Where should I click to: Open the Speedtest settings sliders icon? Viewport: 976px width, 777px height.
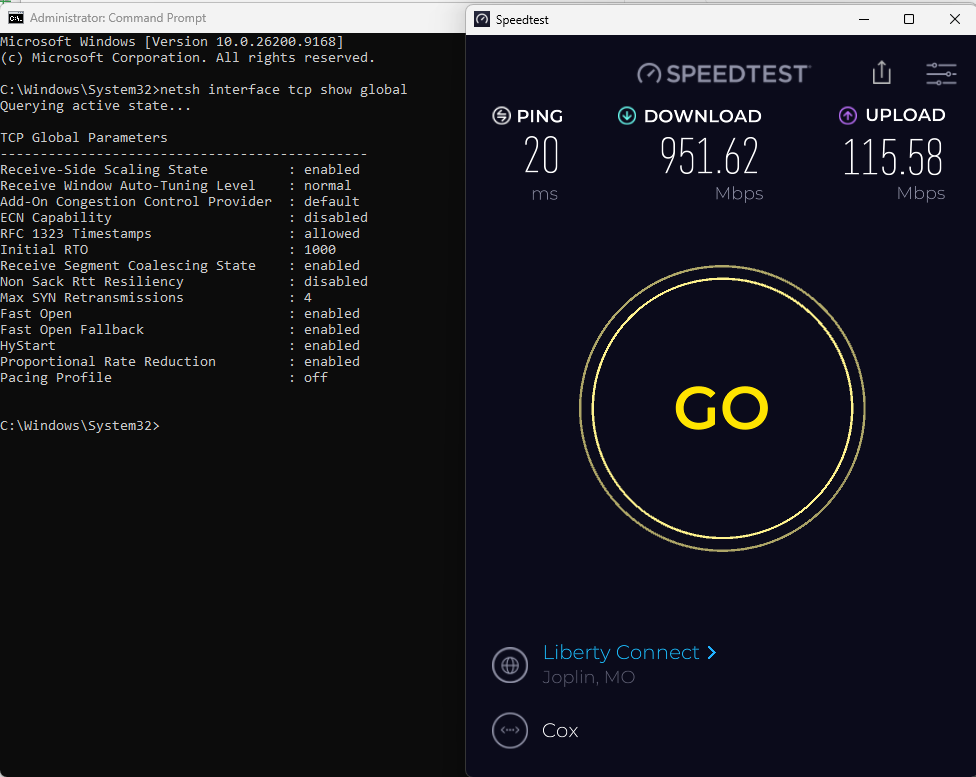[x=941, y=73]
